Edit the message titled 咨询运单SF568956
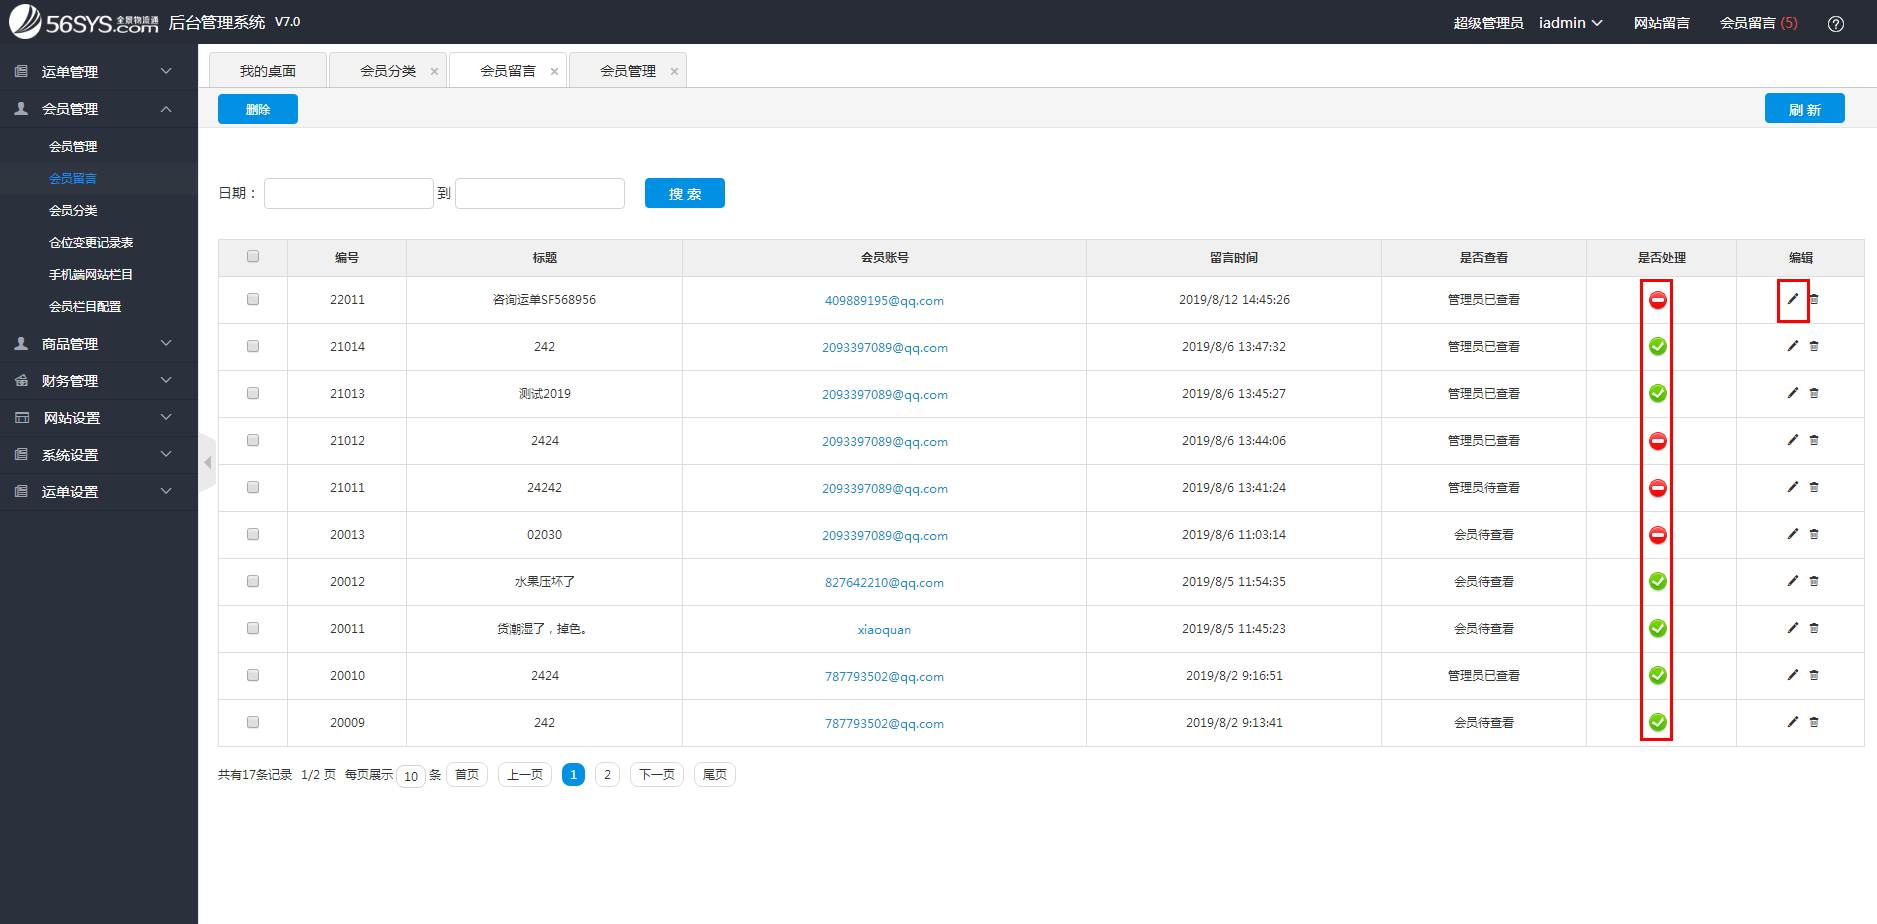The image size is (1877, 924). (1793, 299)
